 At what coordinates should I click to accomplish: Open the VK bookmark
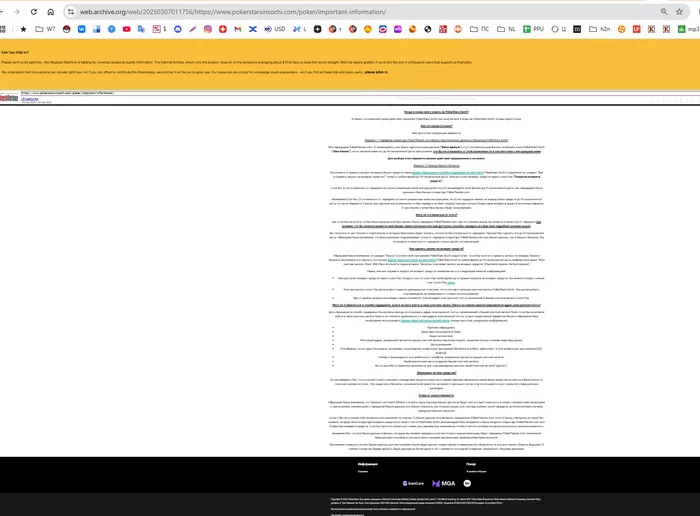(x=82, y=29)
